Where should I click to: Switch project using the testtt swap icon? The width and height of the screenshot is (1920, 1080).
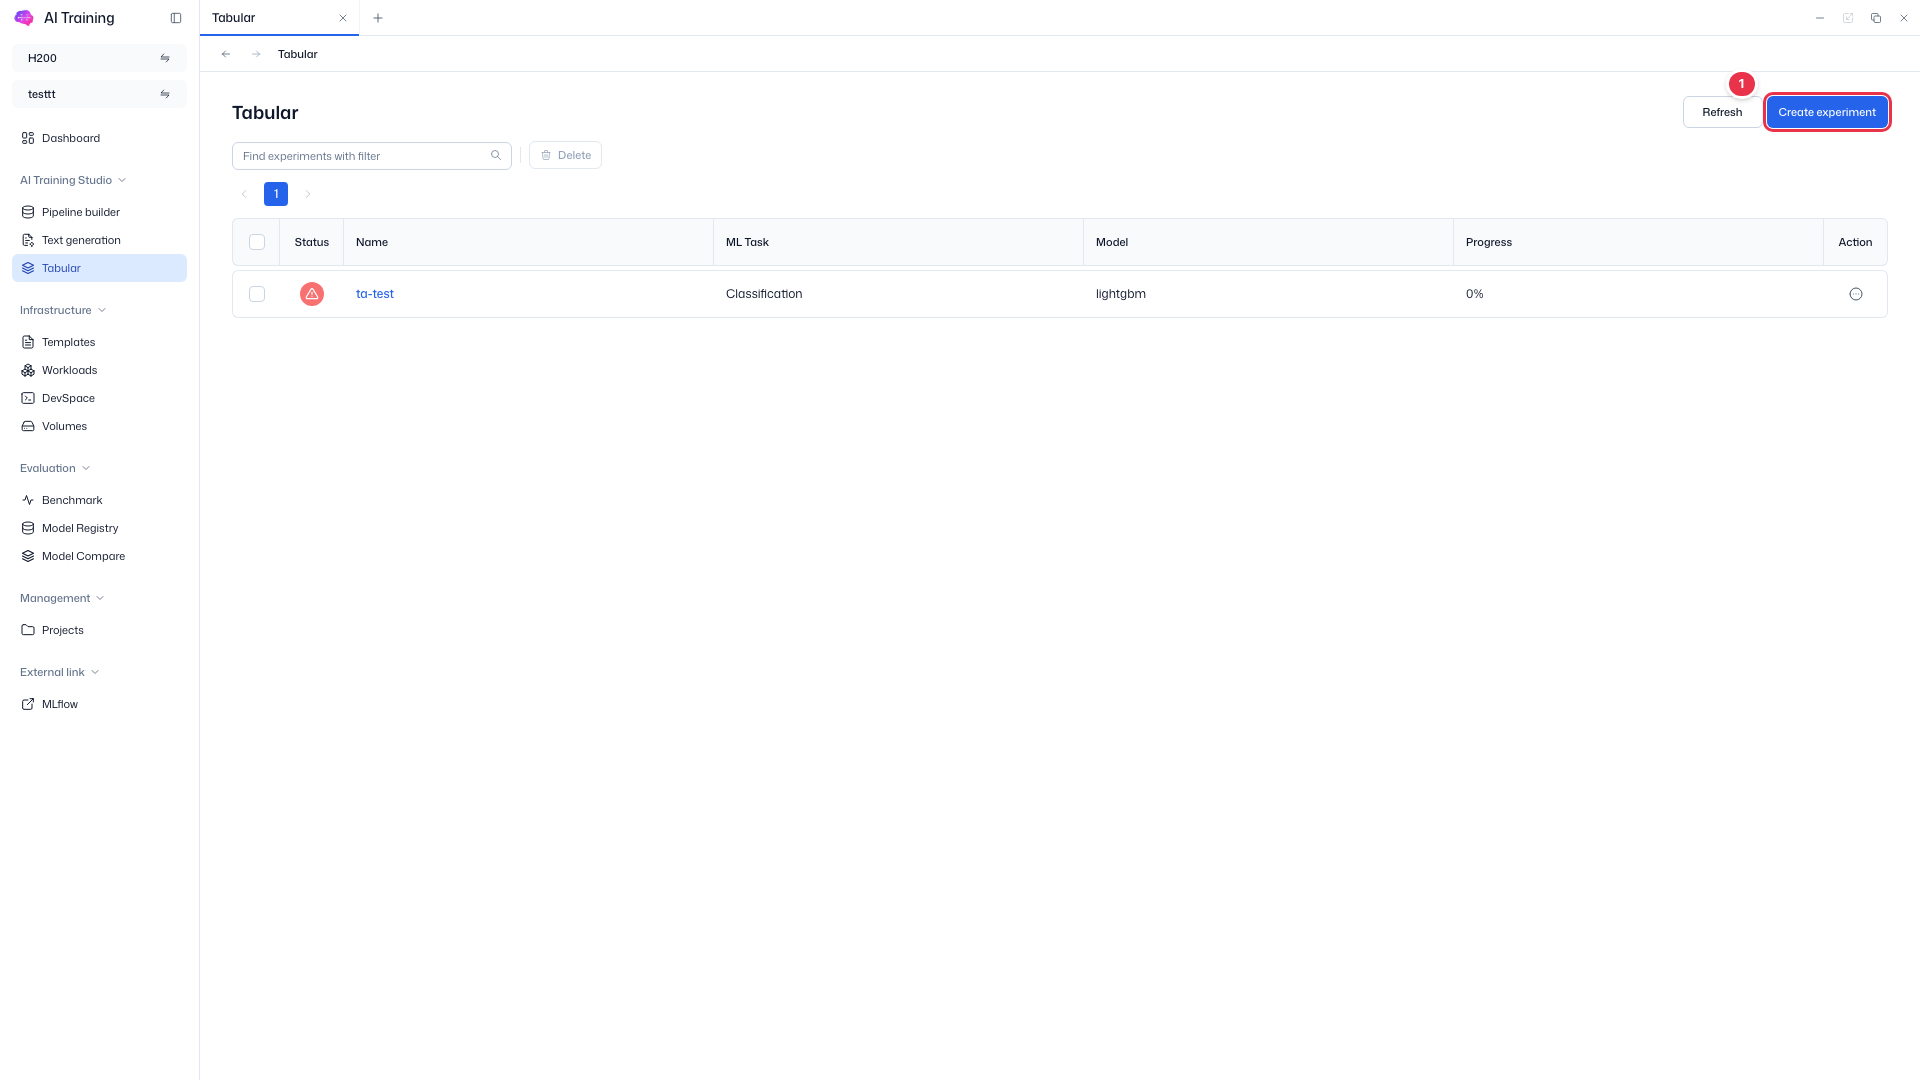tap(165, 94)
